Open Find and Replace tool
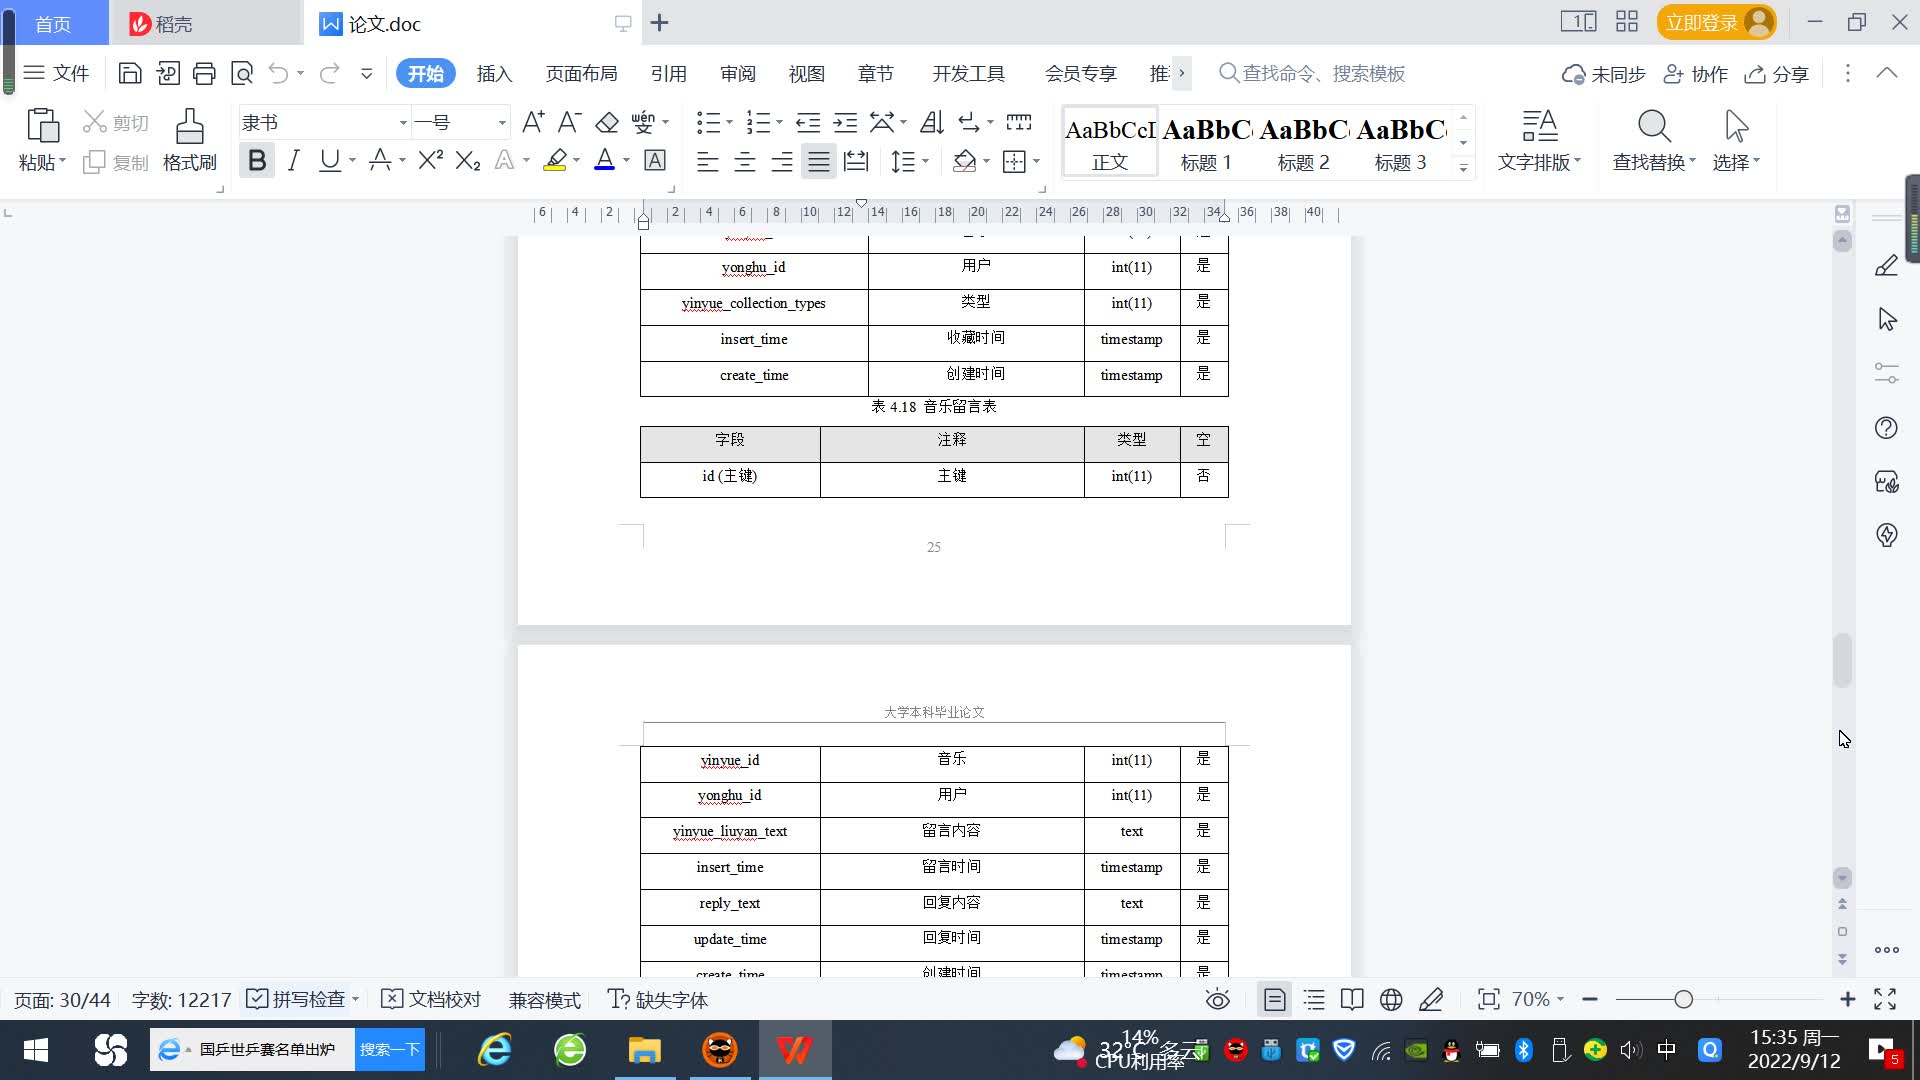The image size is (1920, 1080). [x=1654, y=141]
